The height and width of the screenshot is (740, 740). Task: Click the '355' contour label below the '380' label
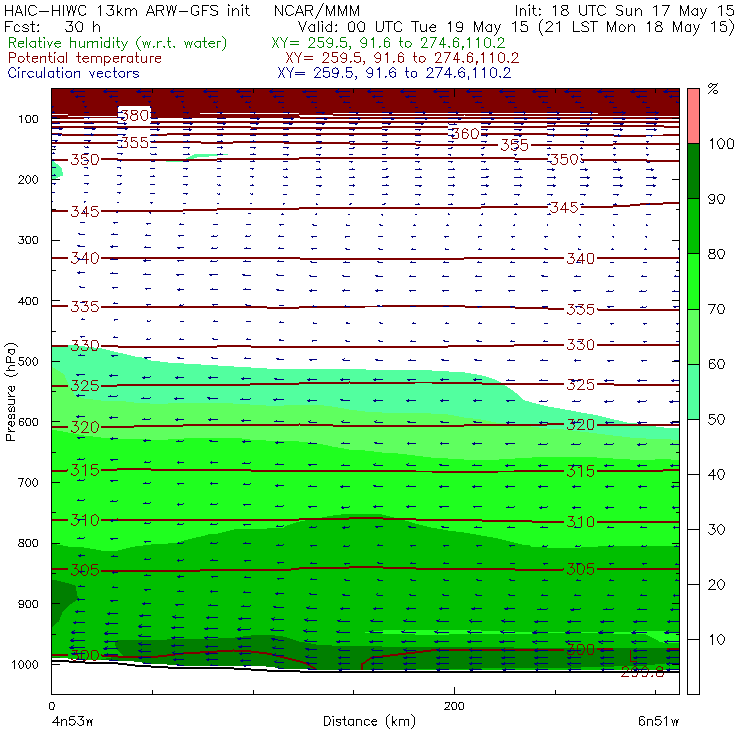(135, 142)
